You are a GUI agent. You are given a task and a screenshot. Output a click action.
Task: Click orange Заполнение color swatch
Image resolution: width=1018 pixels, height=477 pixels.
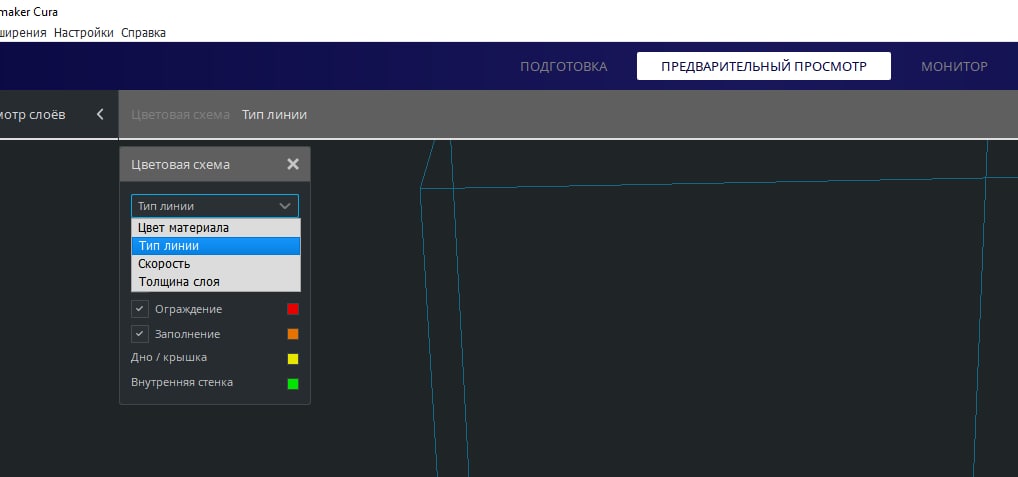tap(293, 334)
